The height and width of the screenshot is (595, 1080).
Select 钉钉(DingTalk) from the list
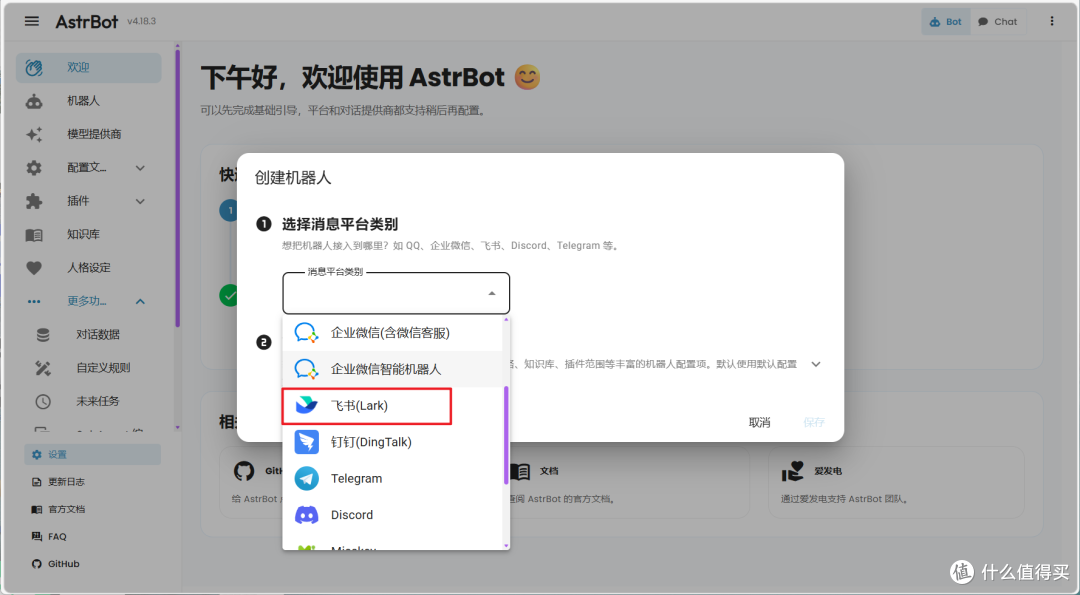(393, 442)
